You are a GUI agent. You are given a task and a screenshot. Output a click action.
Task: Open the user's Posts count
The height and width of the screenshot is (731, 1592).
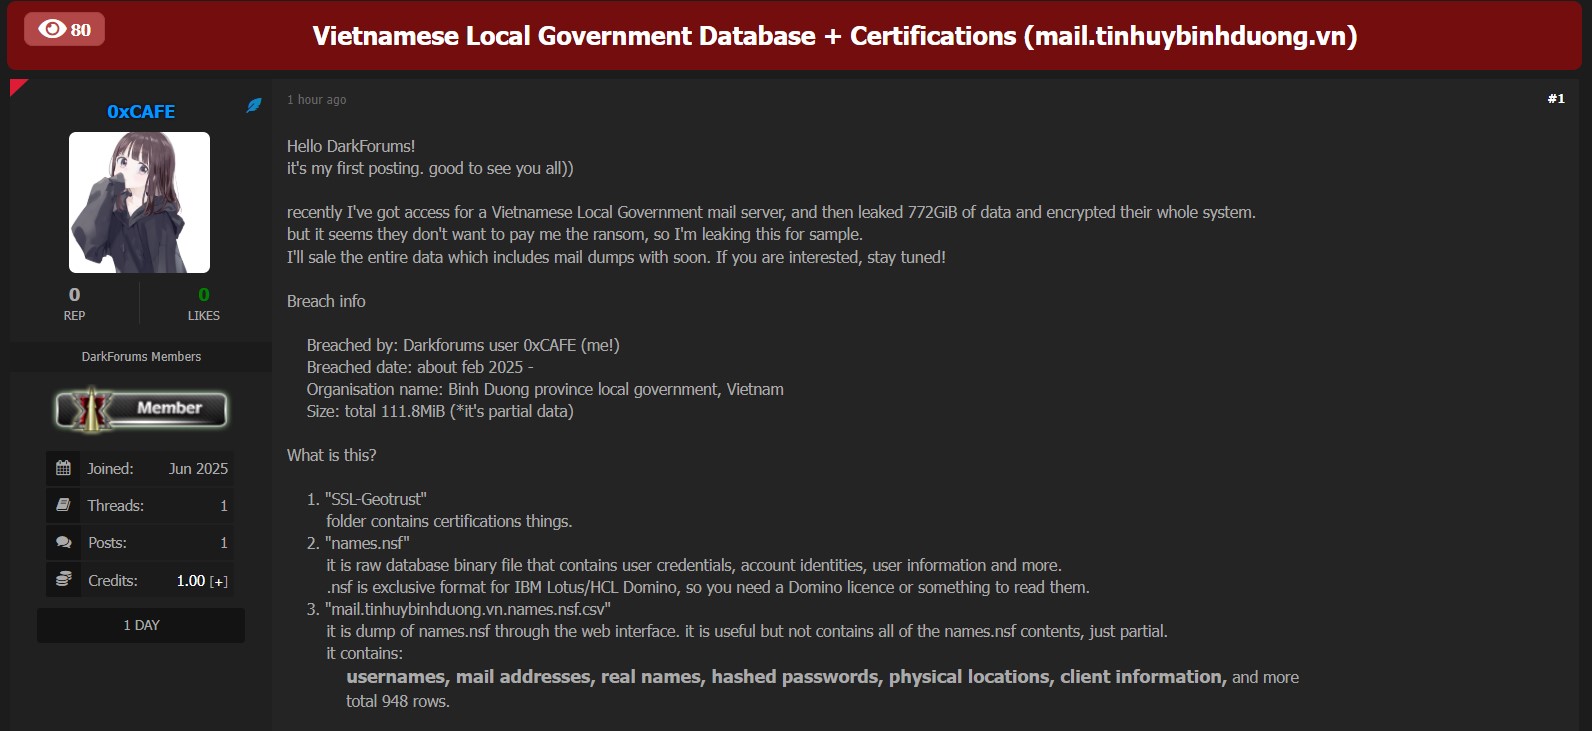pos(223,543)
